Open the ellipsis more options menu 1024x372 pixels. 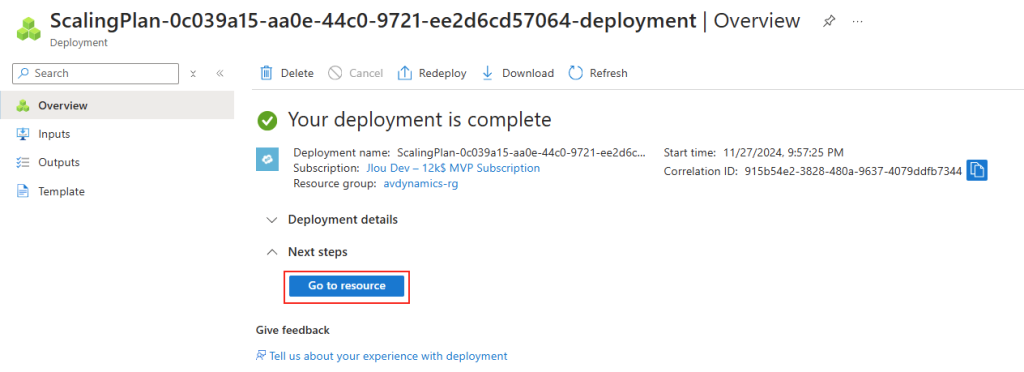857,22
